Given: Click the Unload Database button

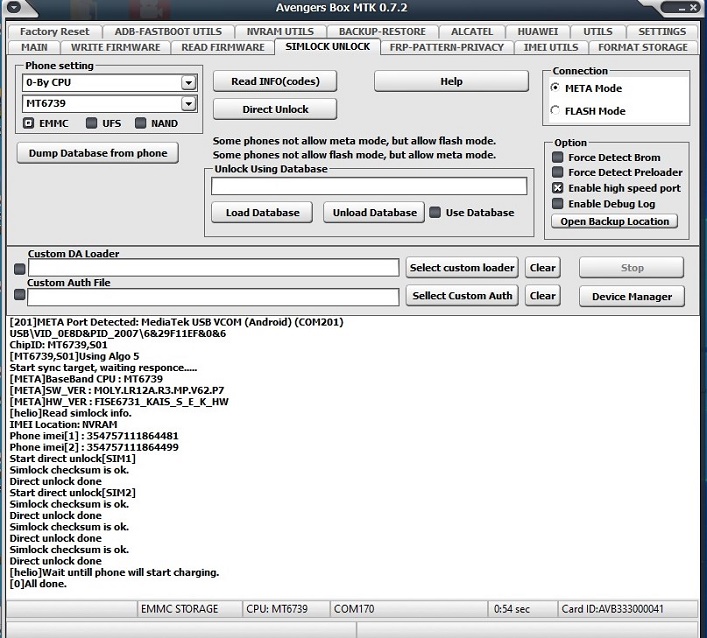Looking at the screenshot, I should 374,212.
